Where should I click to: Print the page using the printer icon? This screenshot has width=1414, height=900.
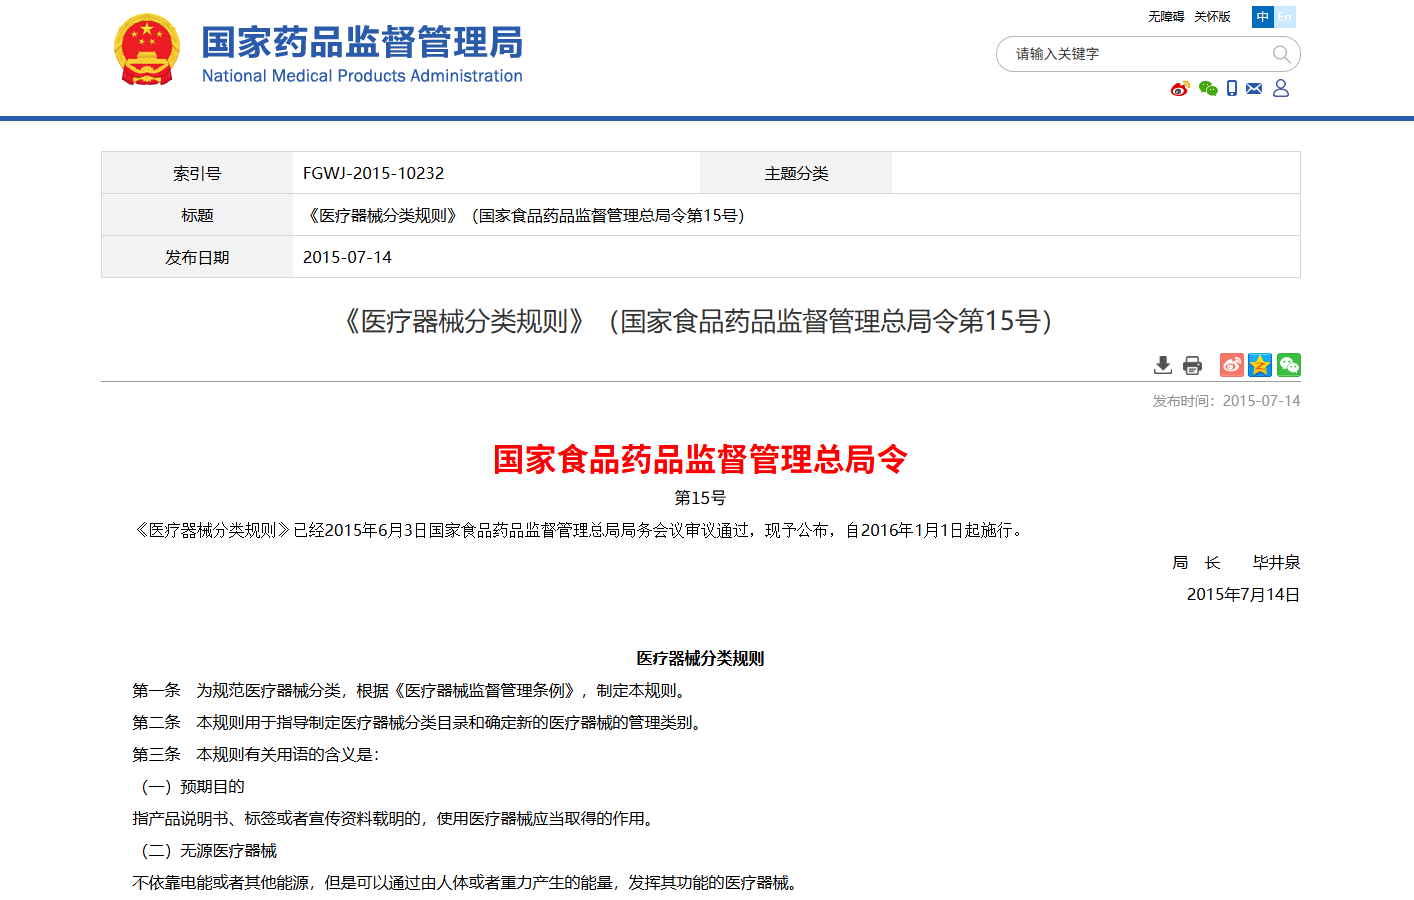point(1192,365)
